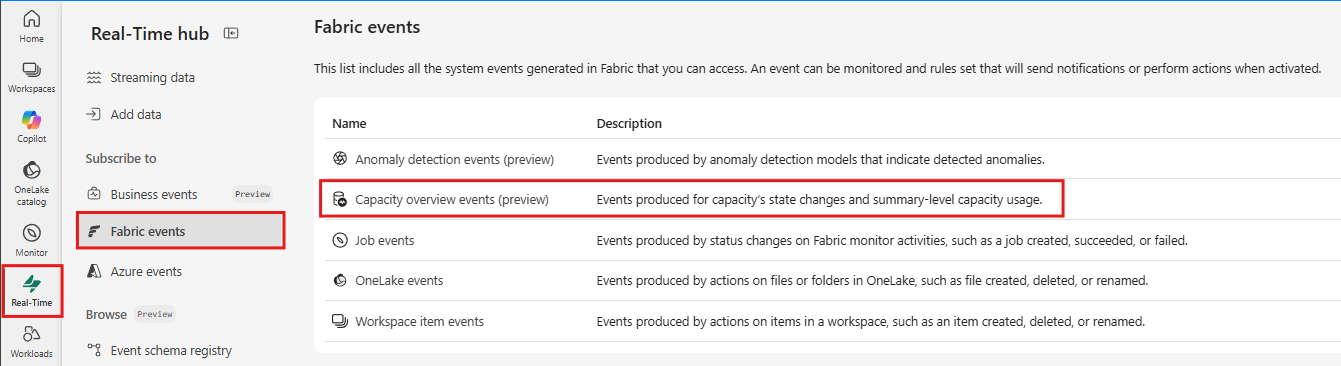This screenshot has width=1341, height=366.
Task: Click the Real-Time hub title
Action: (x=150, y=33)
